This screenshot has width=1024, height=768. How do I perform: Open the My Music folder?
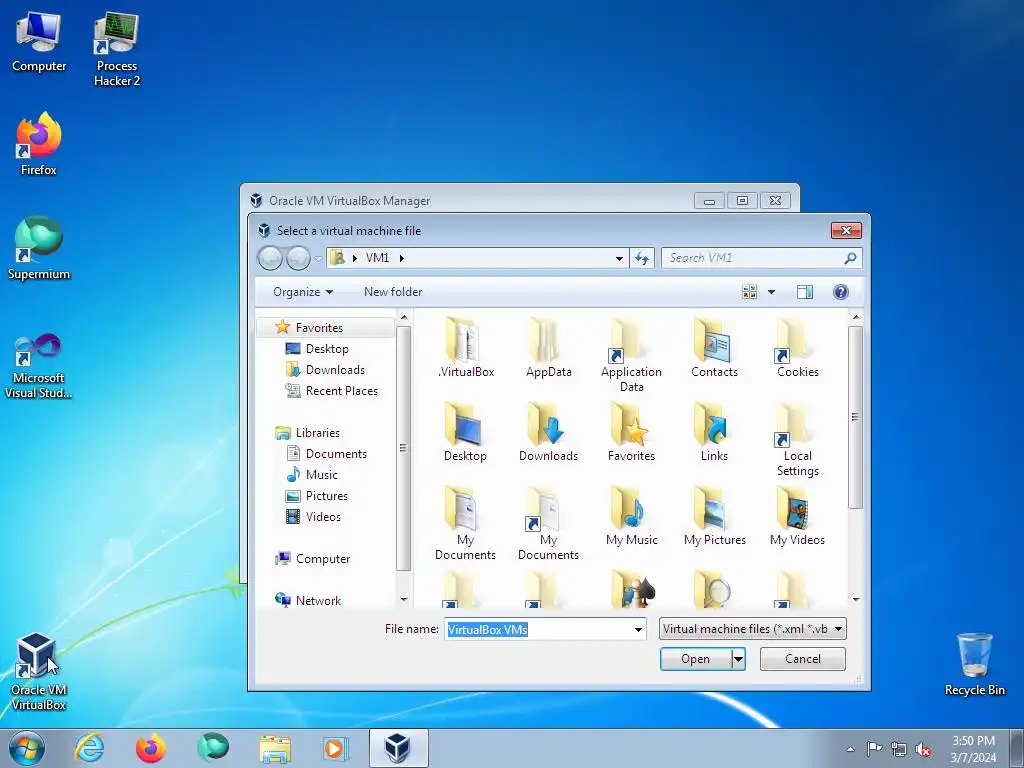pos(631,517)
